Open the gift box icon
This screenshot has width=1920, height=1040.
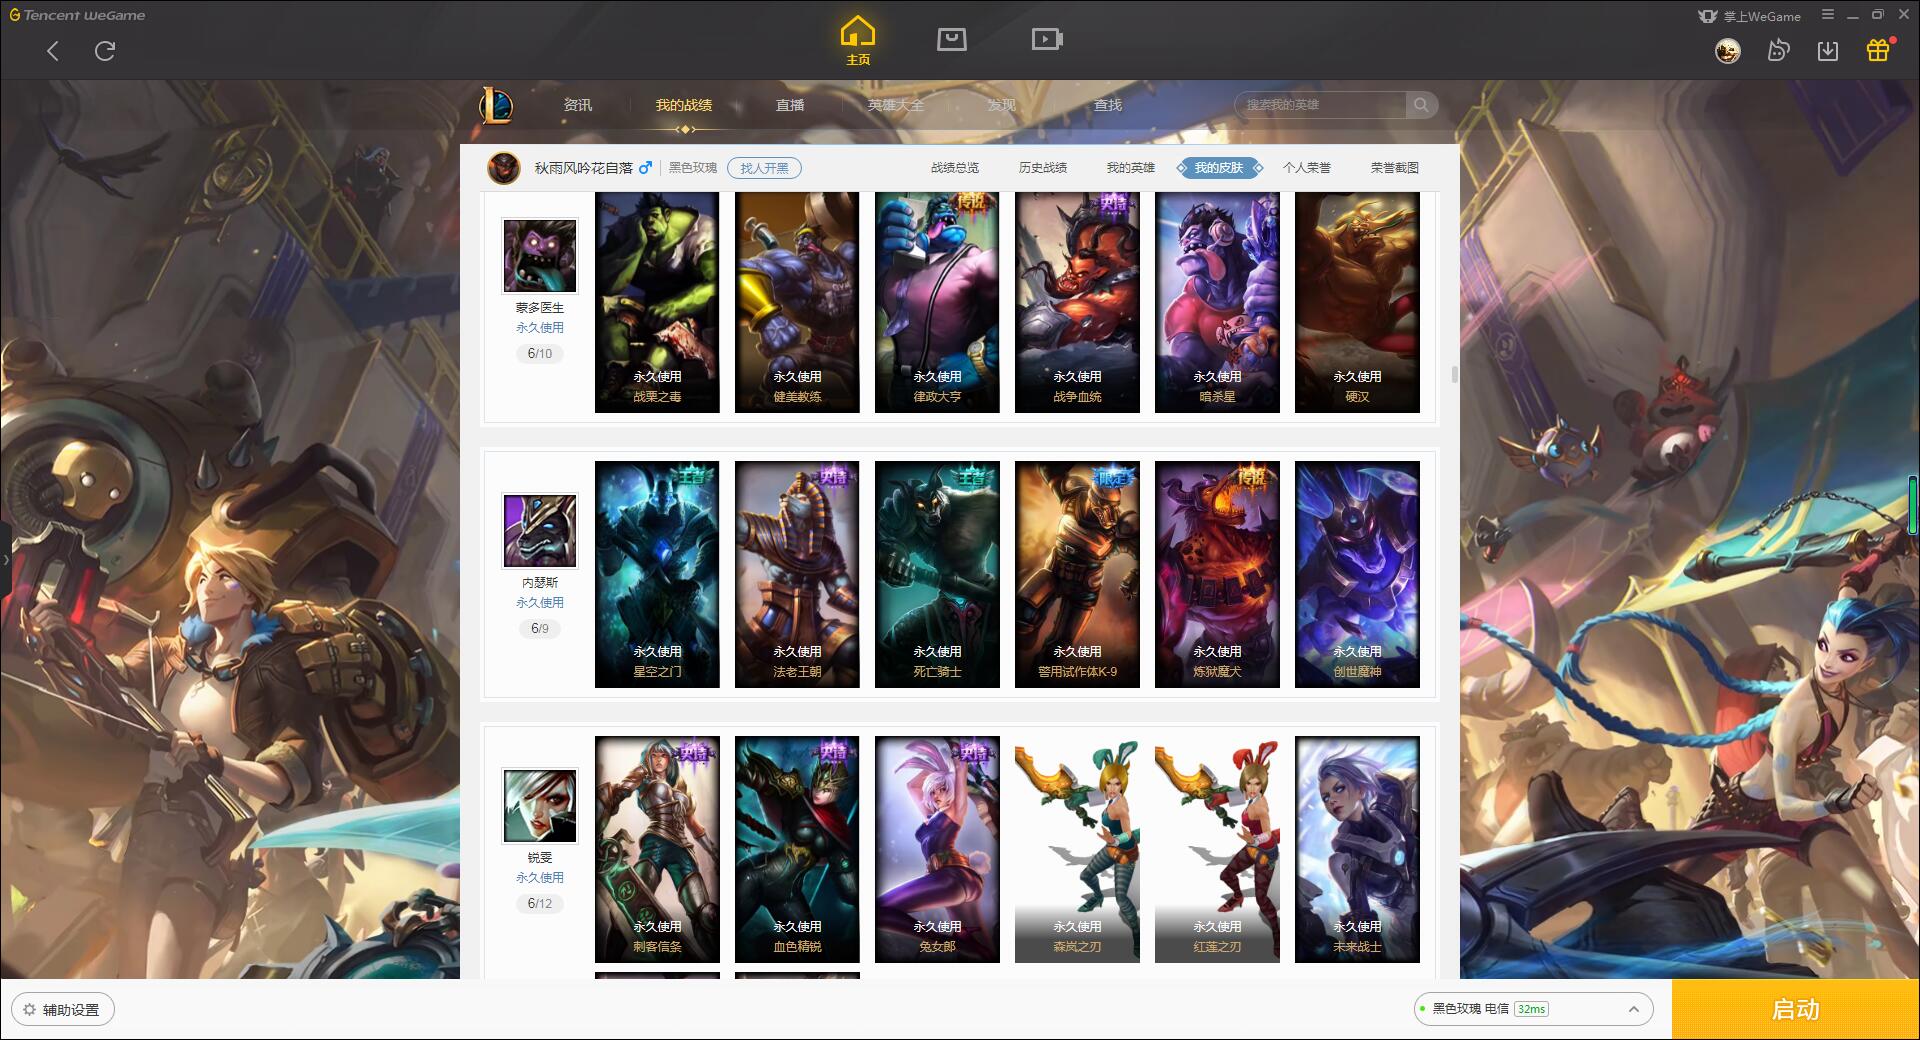coord(1879,50)
